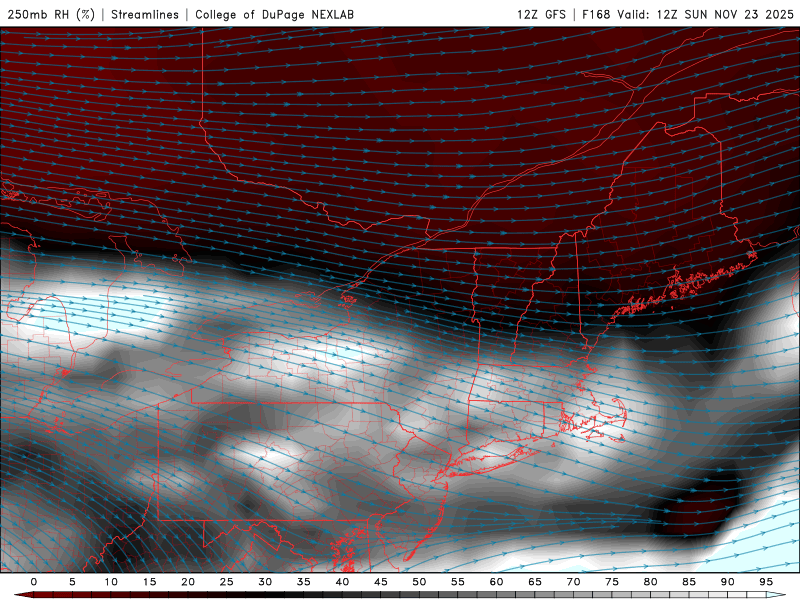The height and width of the screenshot is (600, 800).
Task: Select the colorbar label "35"
Action: tap(303, 582)
